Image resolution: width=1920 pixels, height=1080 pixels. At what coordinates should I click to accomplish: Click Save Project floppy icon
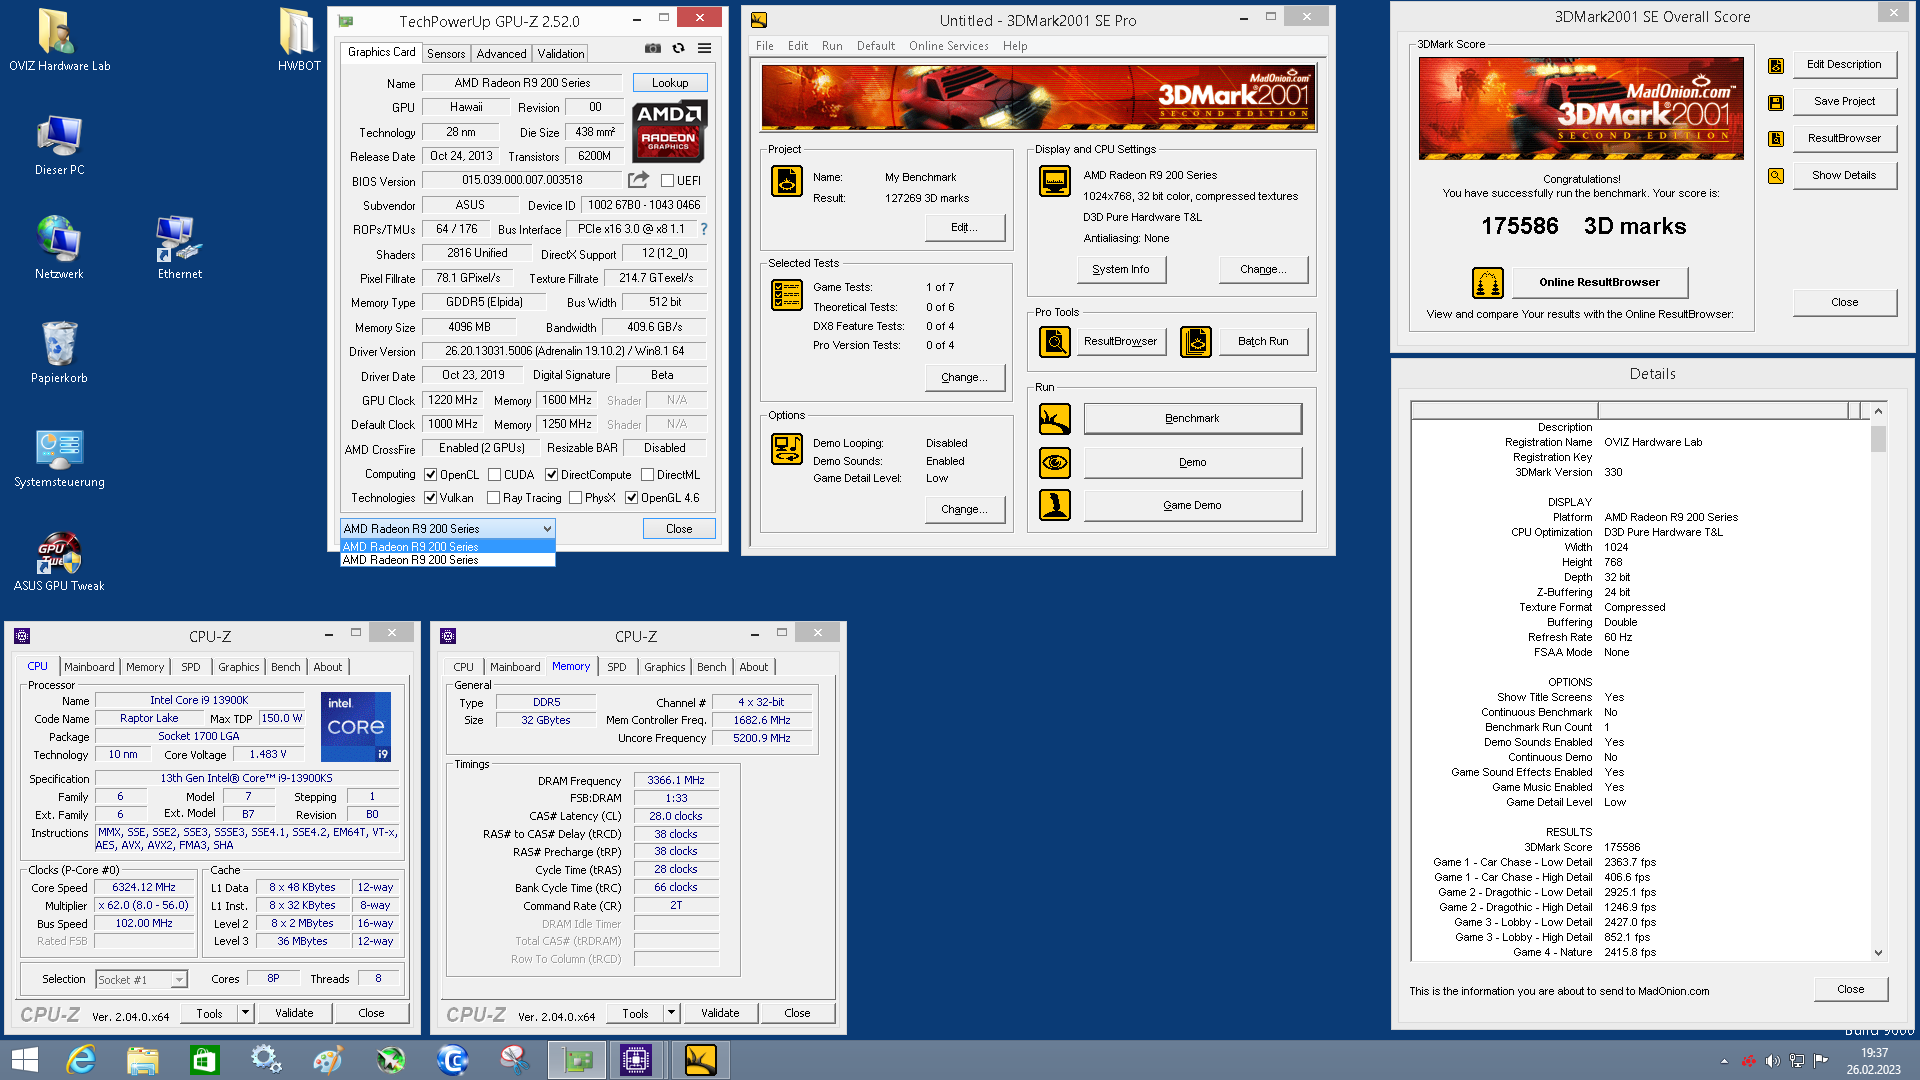1776,102
